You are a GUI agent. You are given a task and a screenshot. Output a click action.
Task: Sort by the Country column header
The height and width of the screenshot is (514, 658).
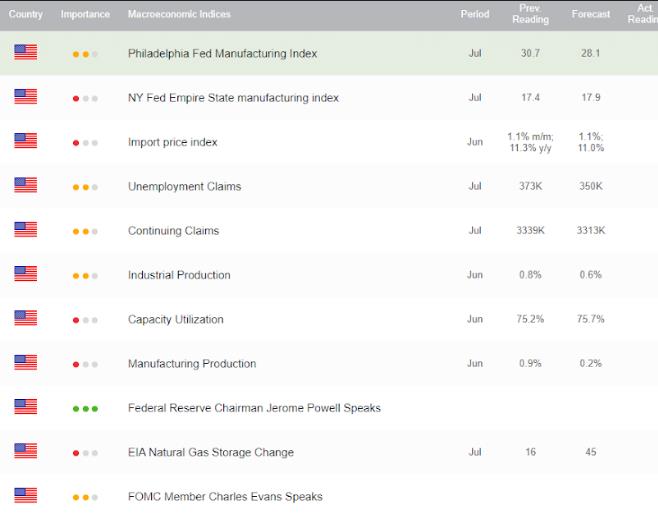pos(26,14)
